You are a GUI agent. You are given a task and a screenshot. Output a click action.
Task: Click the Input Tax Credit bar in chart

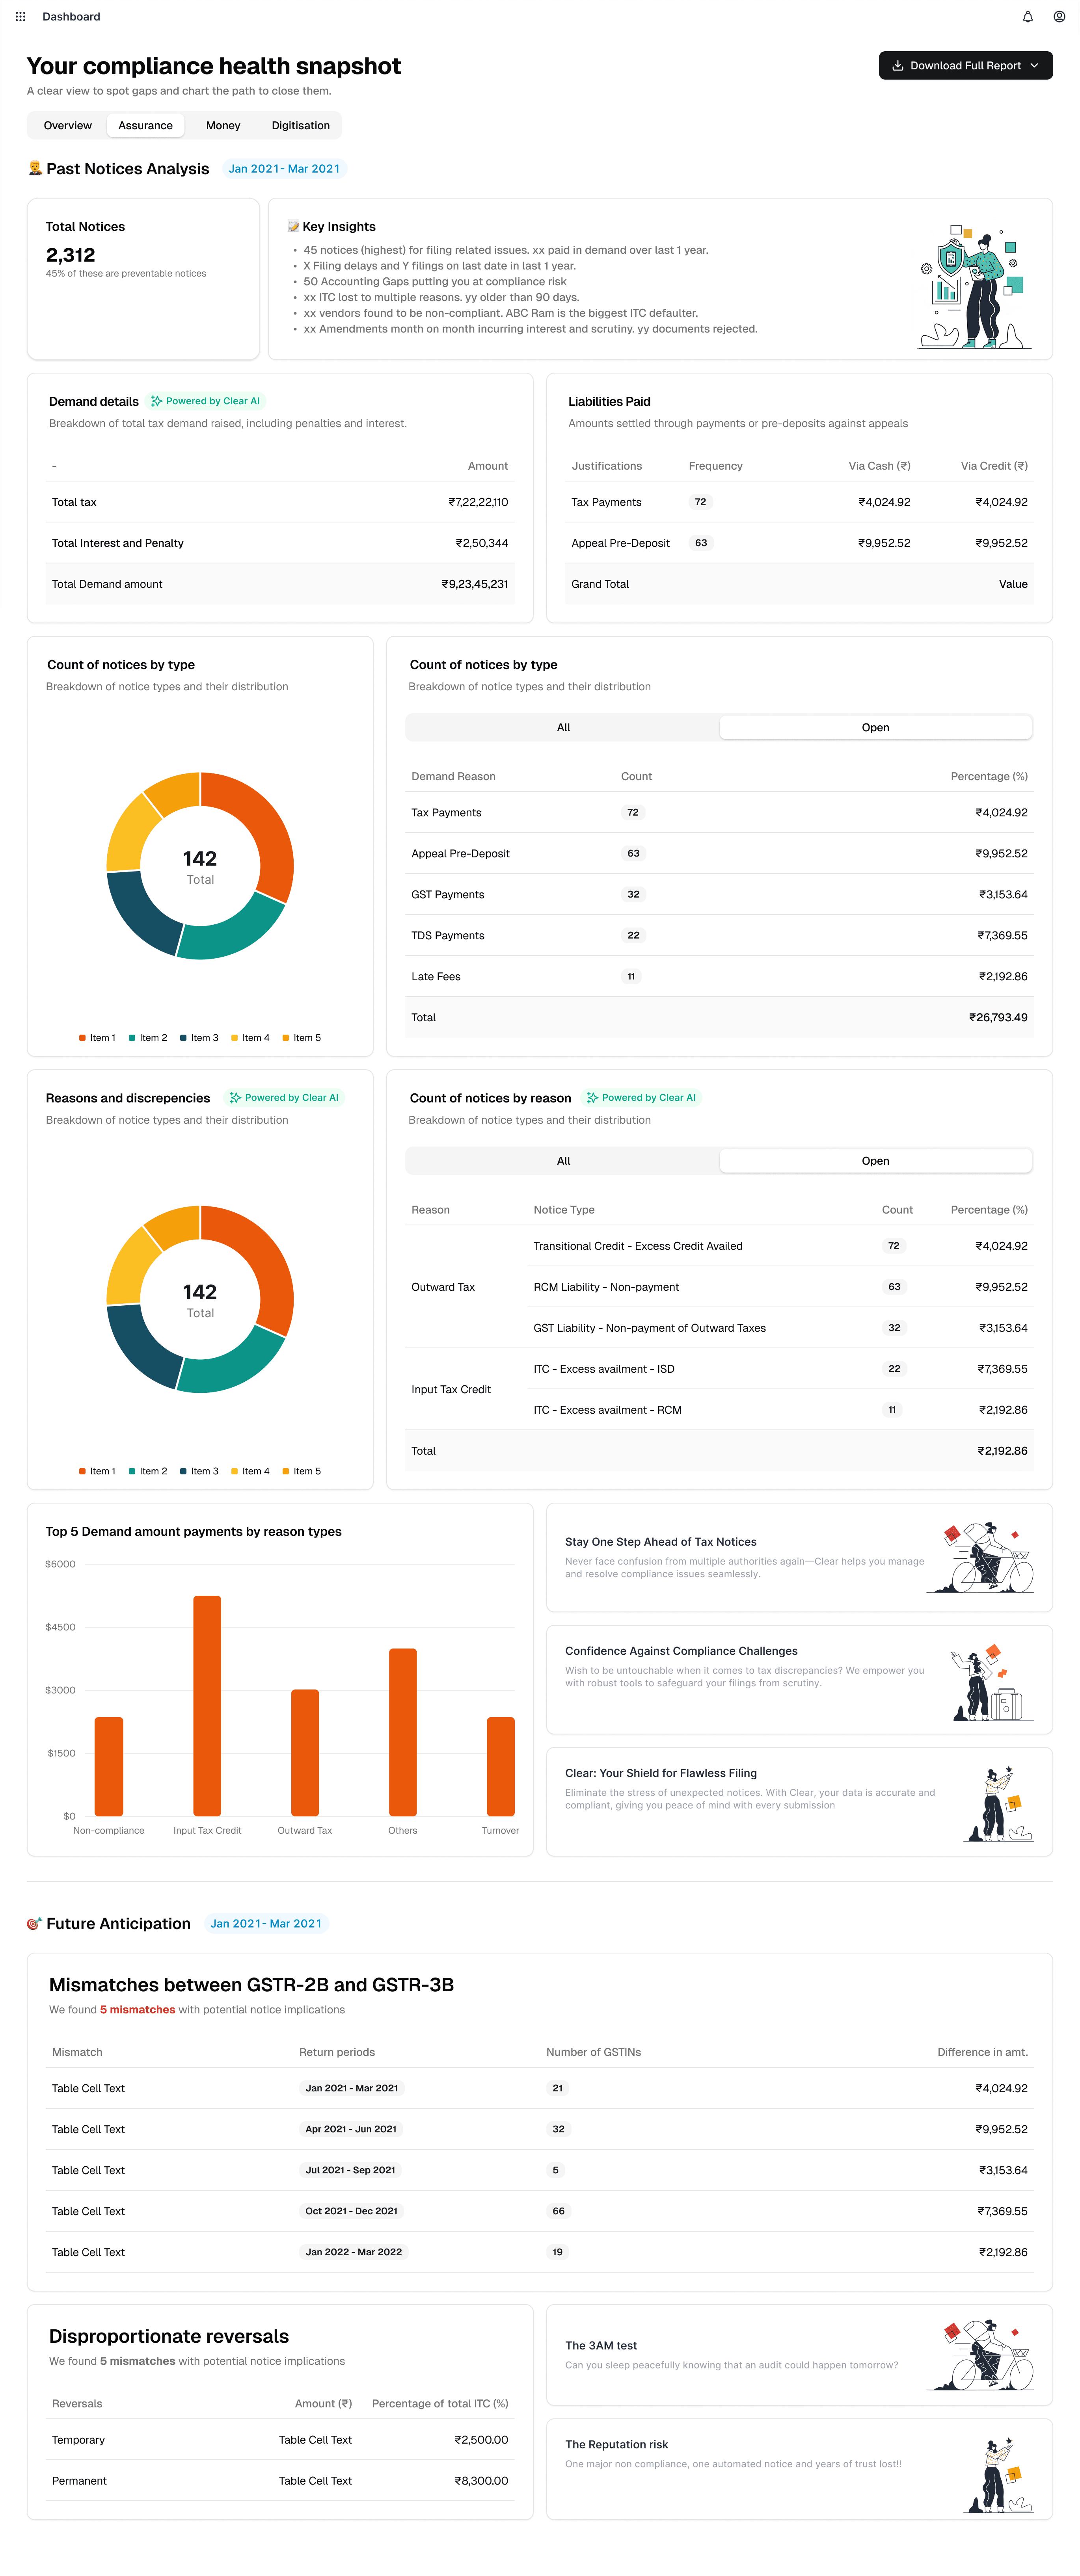[x=207, y=1706]
